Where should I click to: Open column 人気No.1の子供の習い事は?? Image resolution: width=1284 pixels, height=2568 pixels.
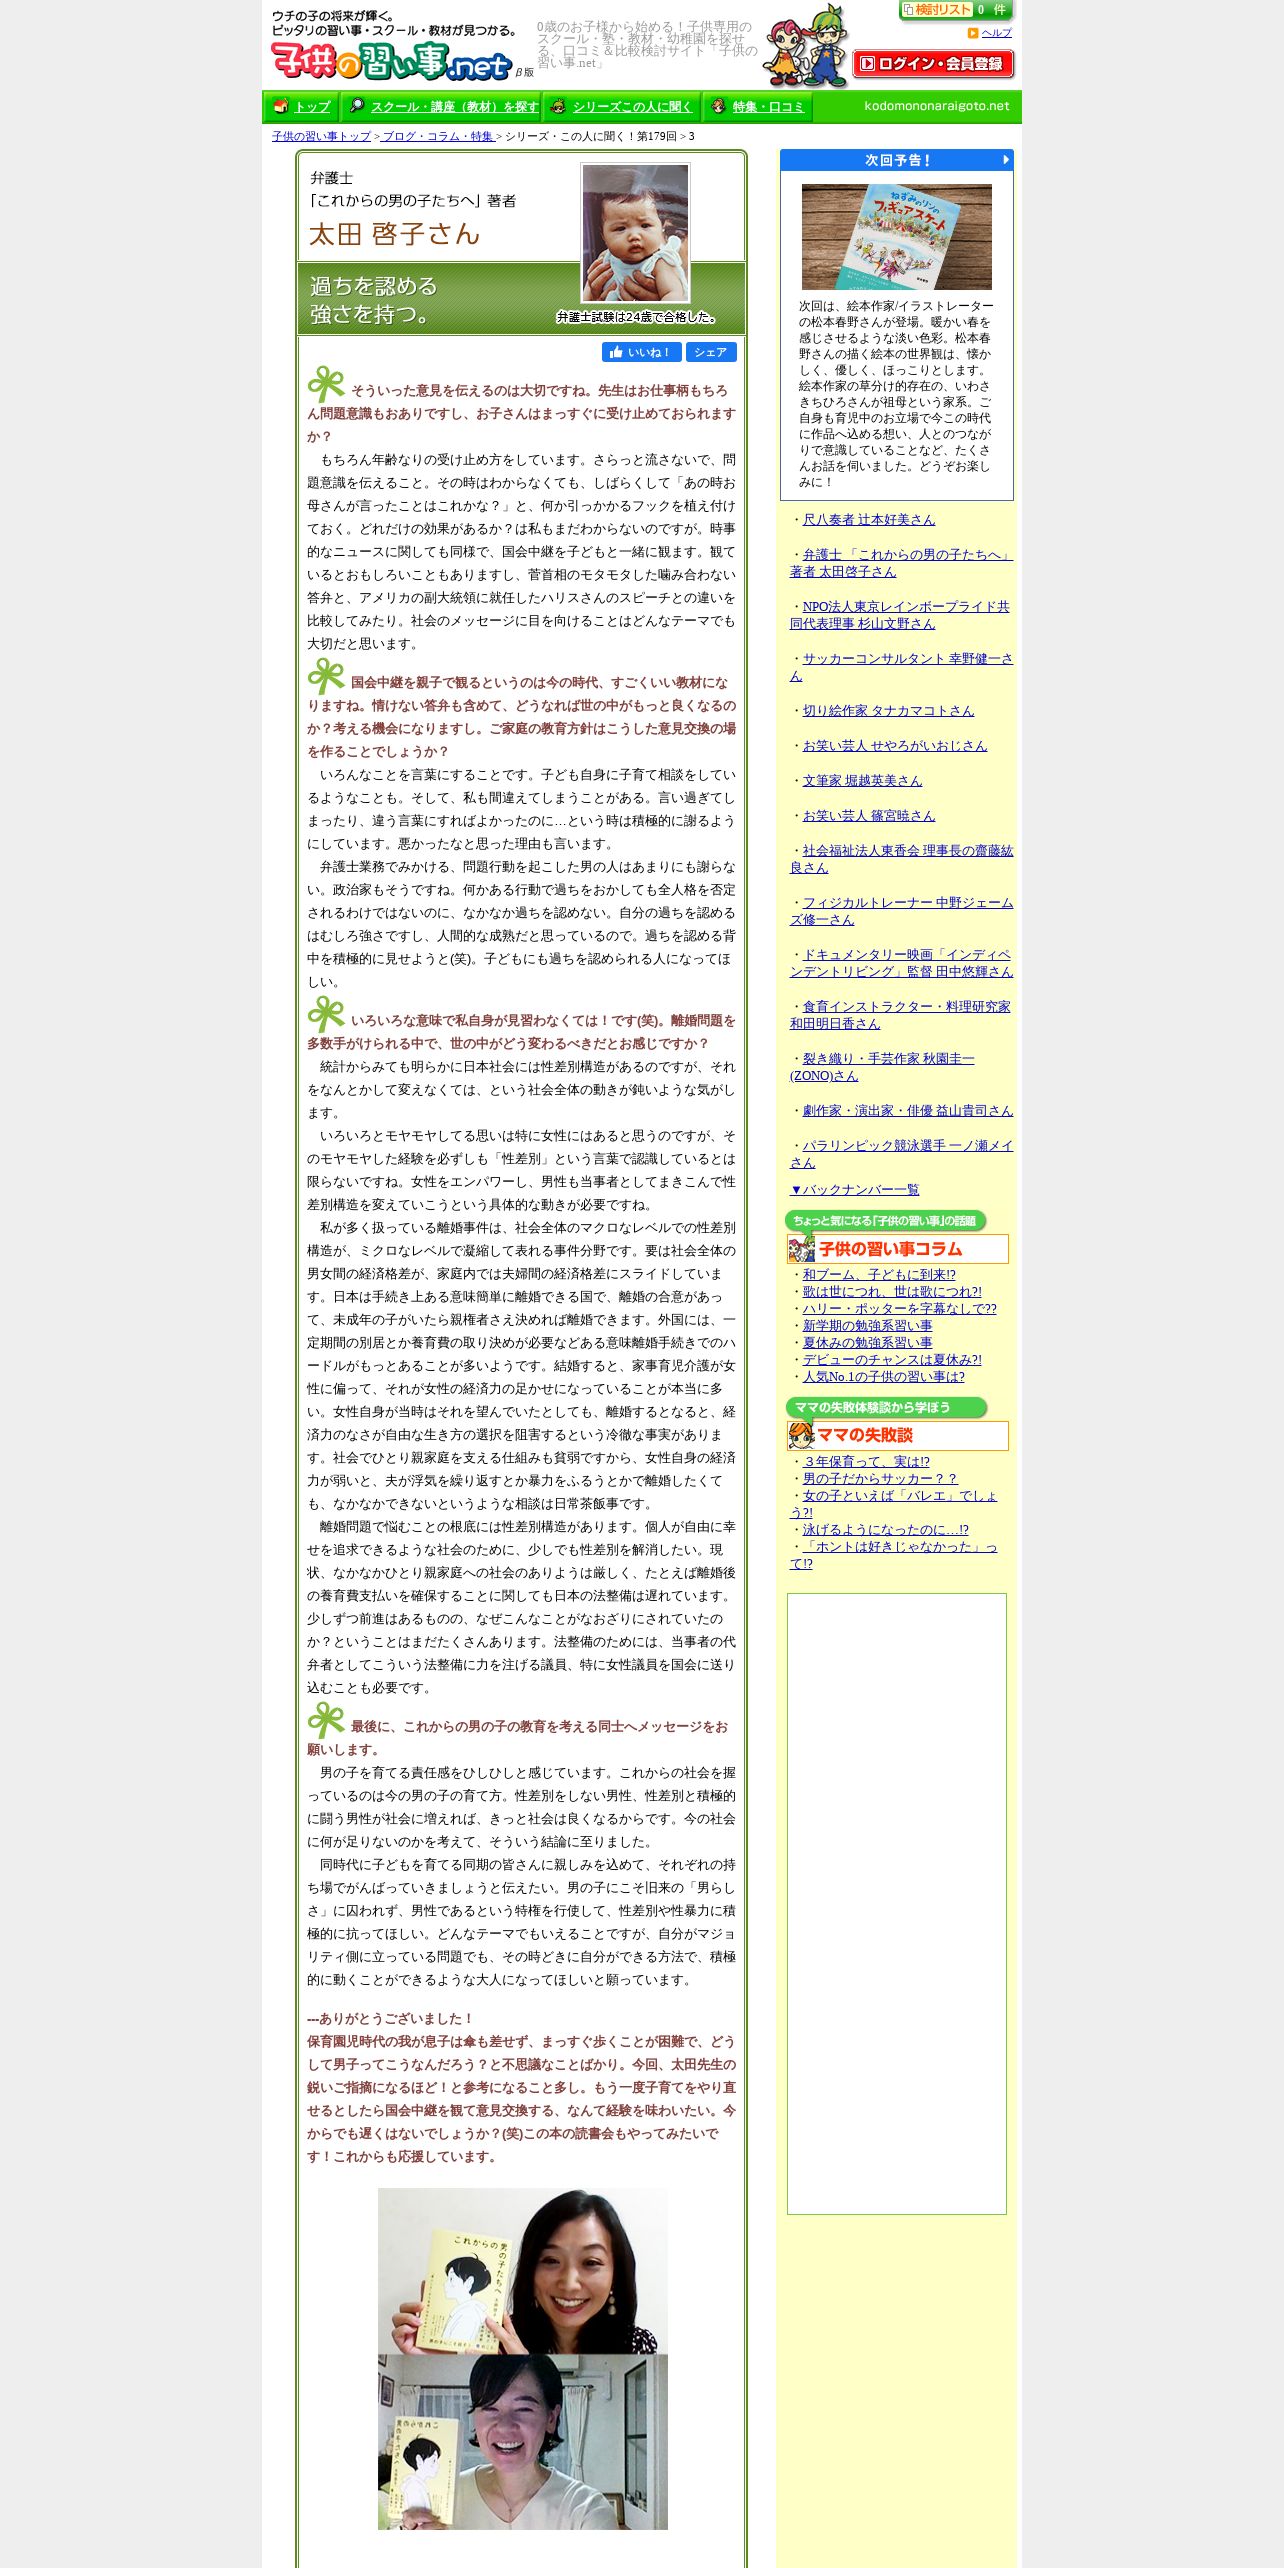click(x=884, y=1377)
